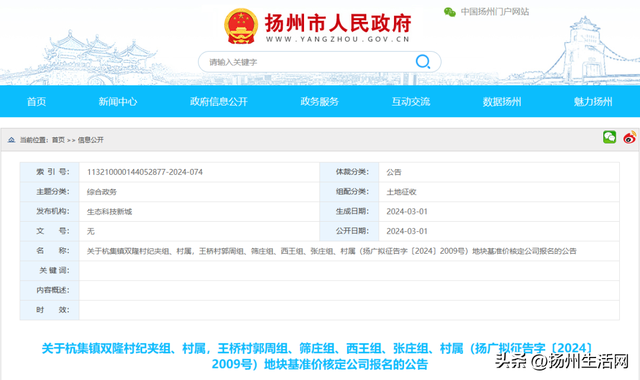Click the search magnifier icon

422,62
